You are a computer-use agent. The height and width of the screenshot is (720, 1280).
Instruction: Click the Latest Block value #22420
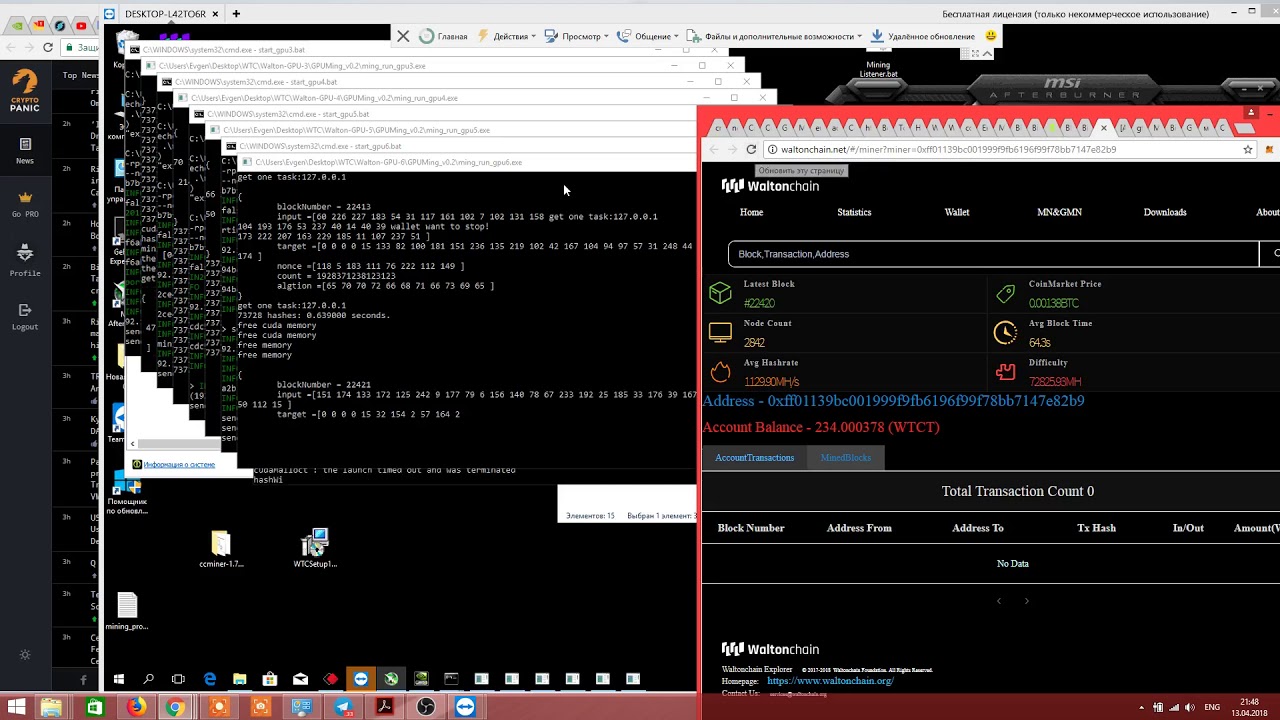[x=760, y=303]
